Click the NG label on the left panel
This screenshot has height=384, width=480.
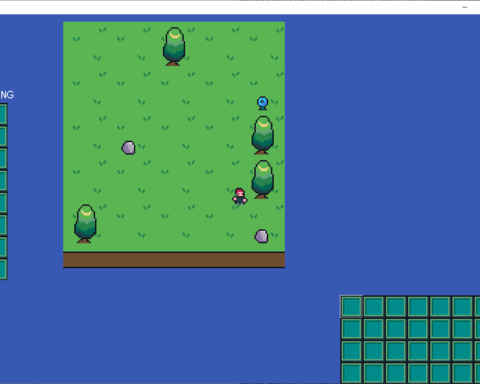[7, 95]
